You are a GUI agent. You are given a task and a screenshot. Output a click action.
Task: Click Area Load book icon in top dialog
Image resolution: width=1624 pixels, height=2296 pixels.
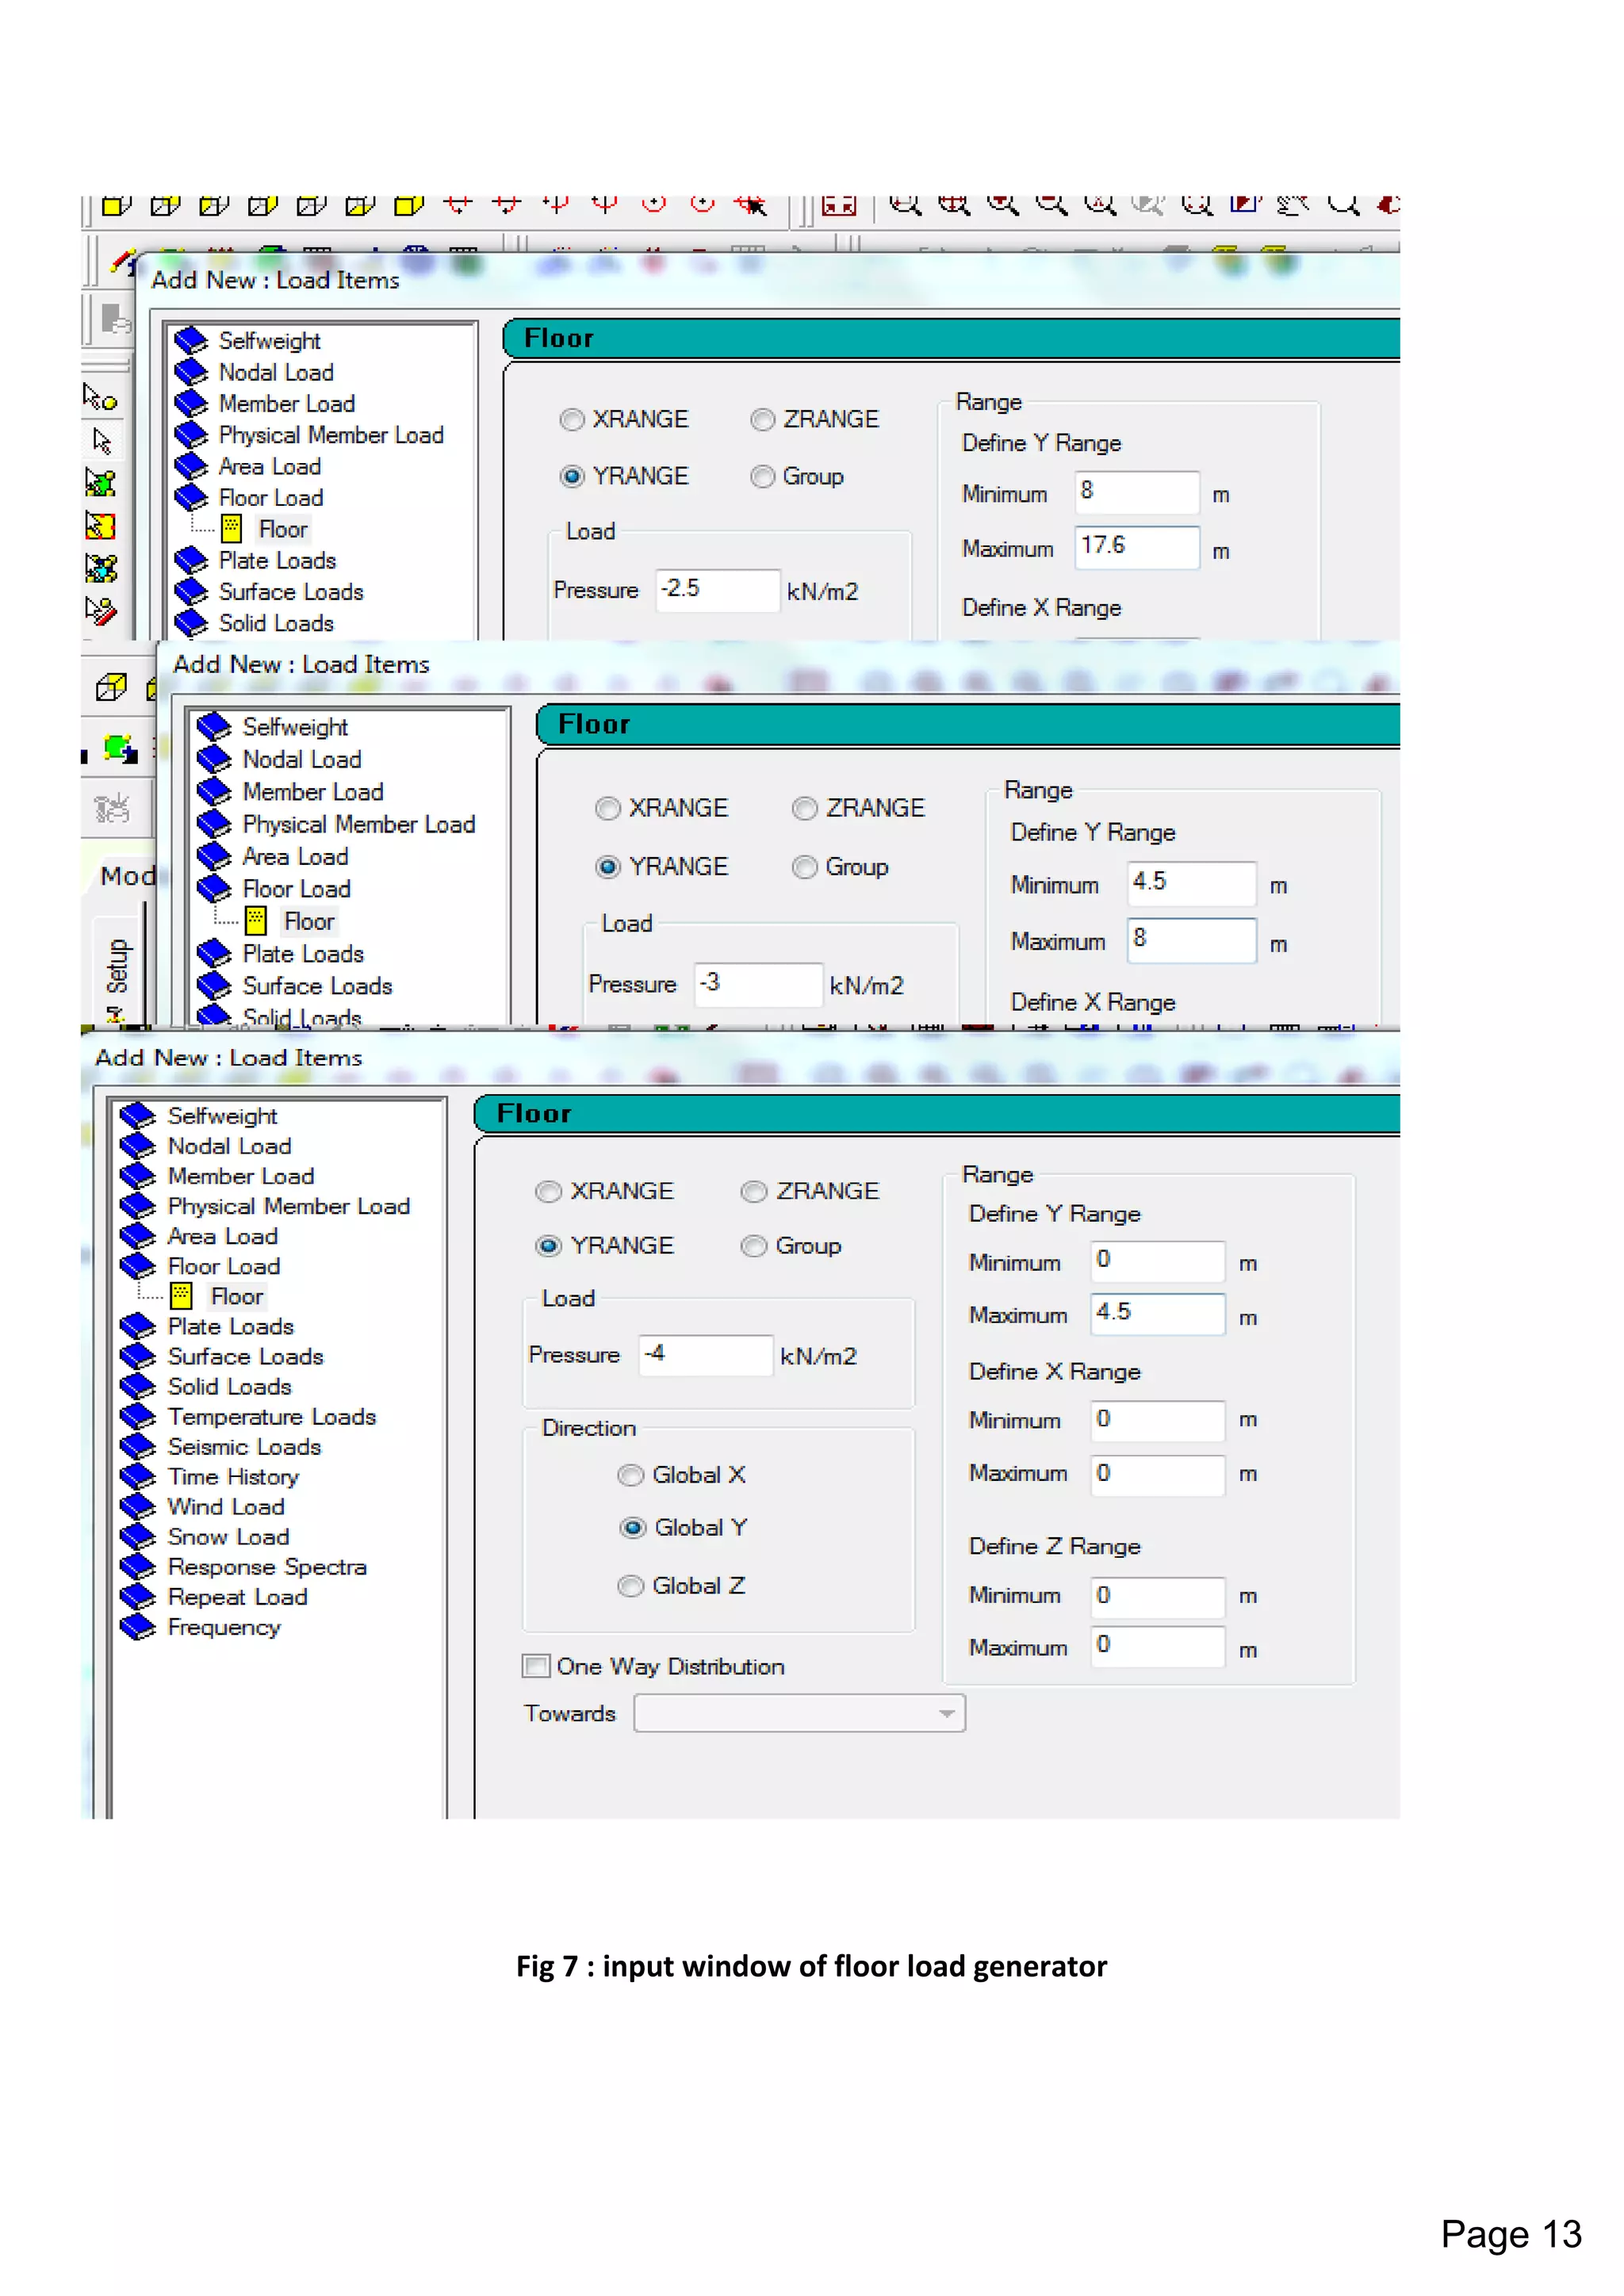(x=191, y=466)
